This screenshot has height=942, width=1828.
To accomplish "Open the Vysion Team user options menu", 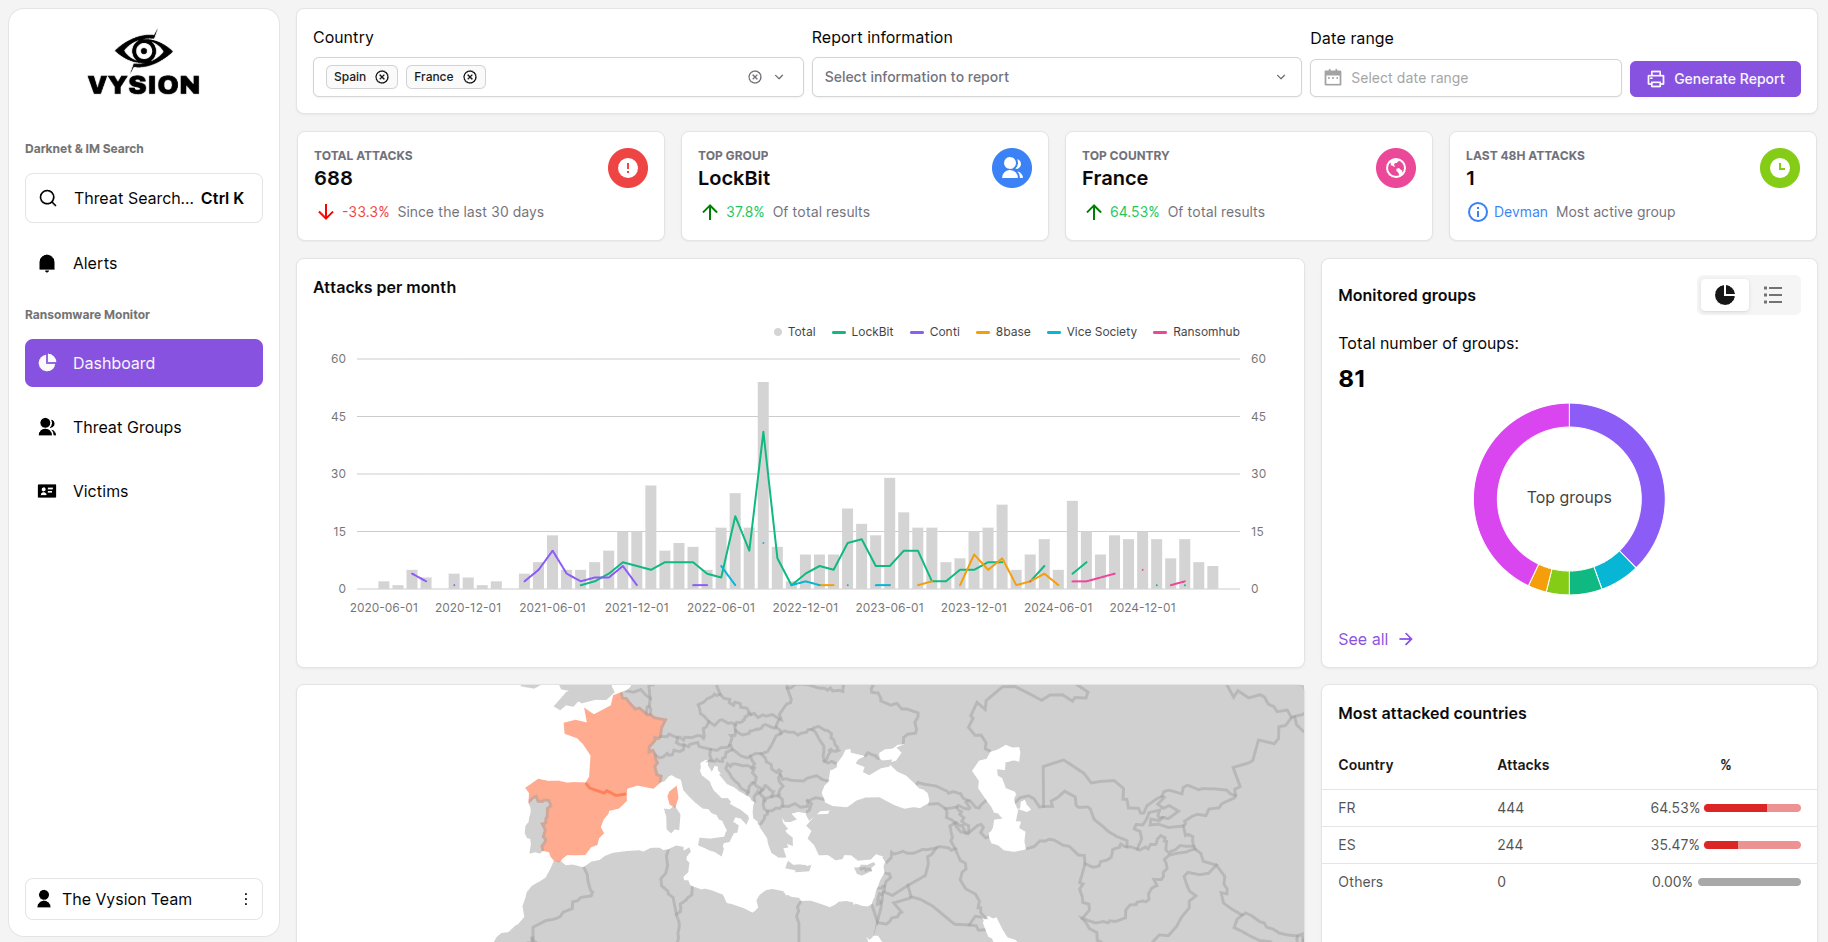I will point(246,899).
